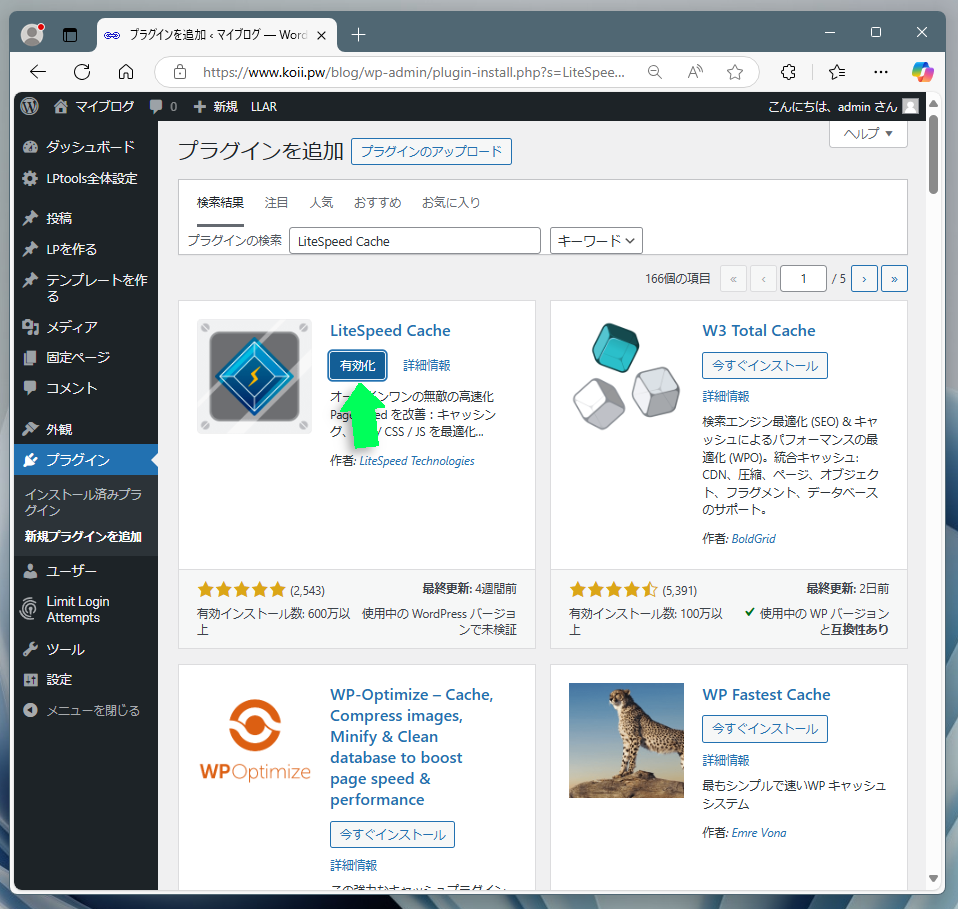
Task: Click the browser profile avatar
Action: point(32,34)
